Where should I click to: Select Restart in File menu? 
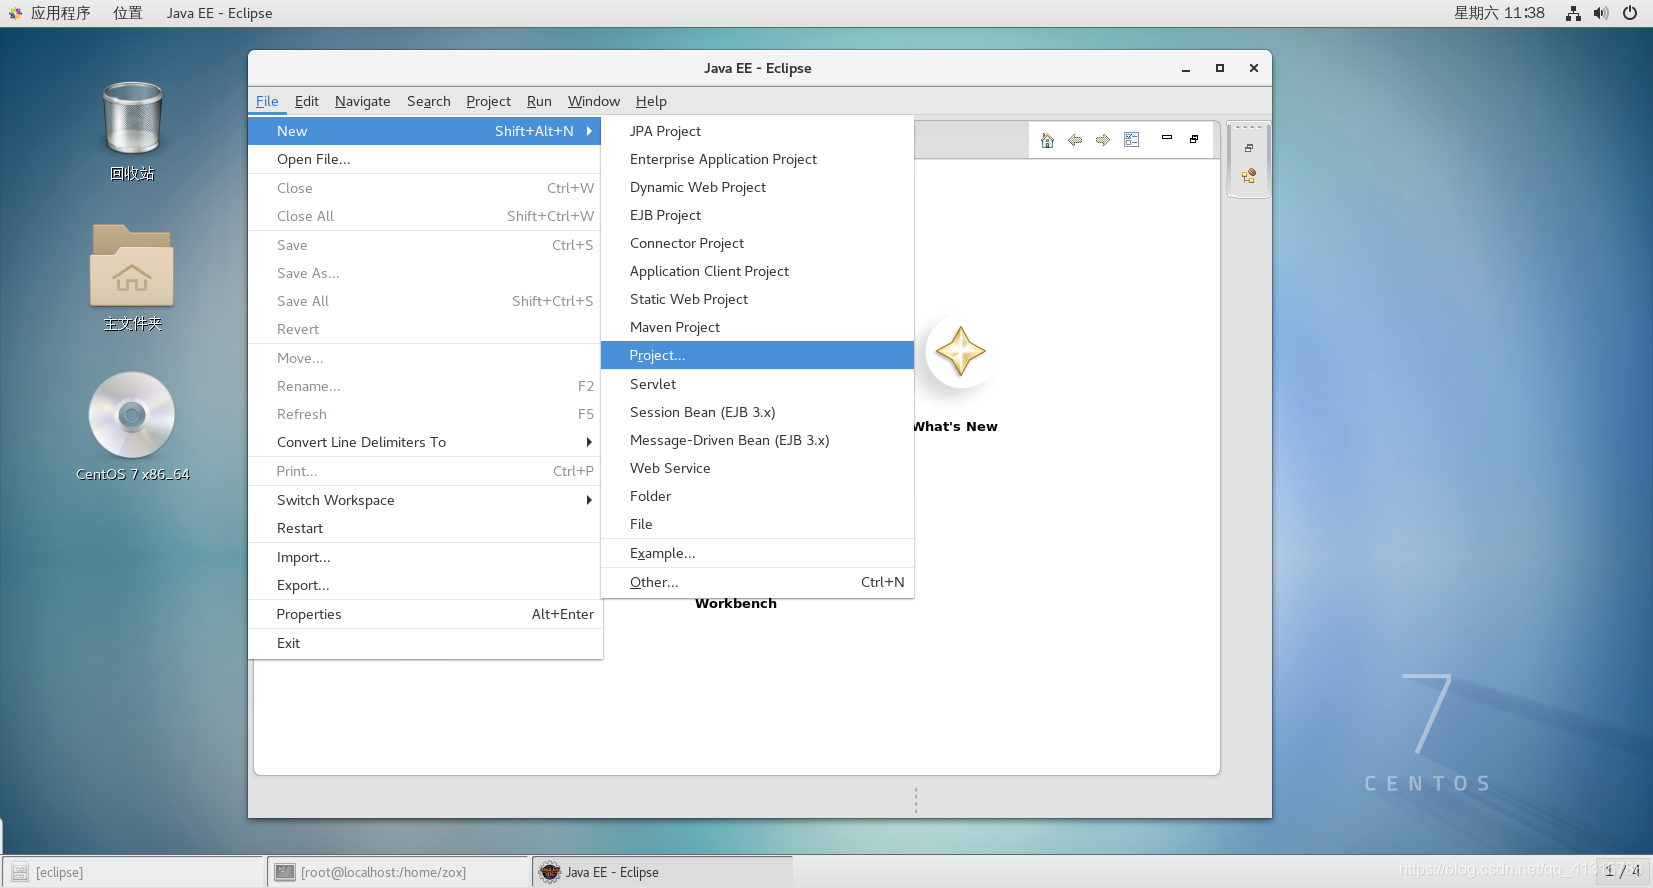coord(425,528)
